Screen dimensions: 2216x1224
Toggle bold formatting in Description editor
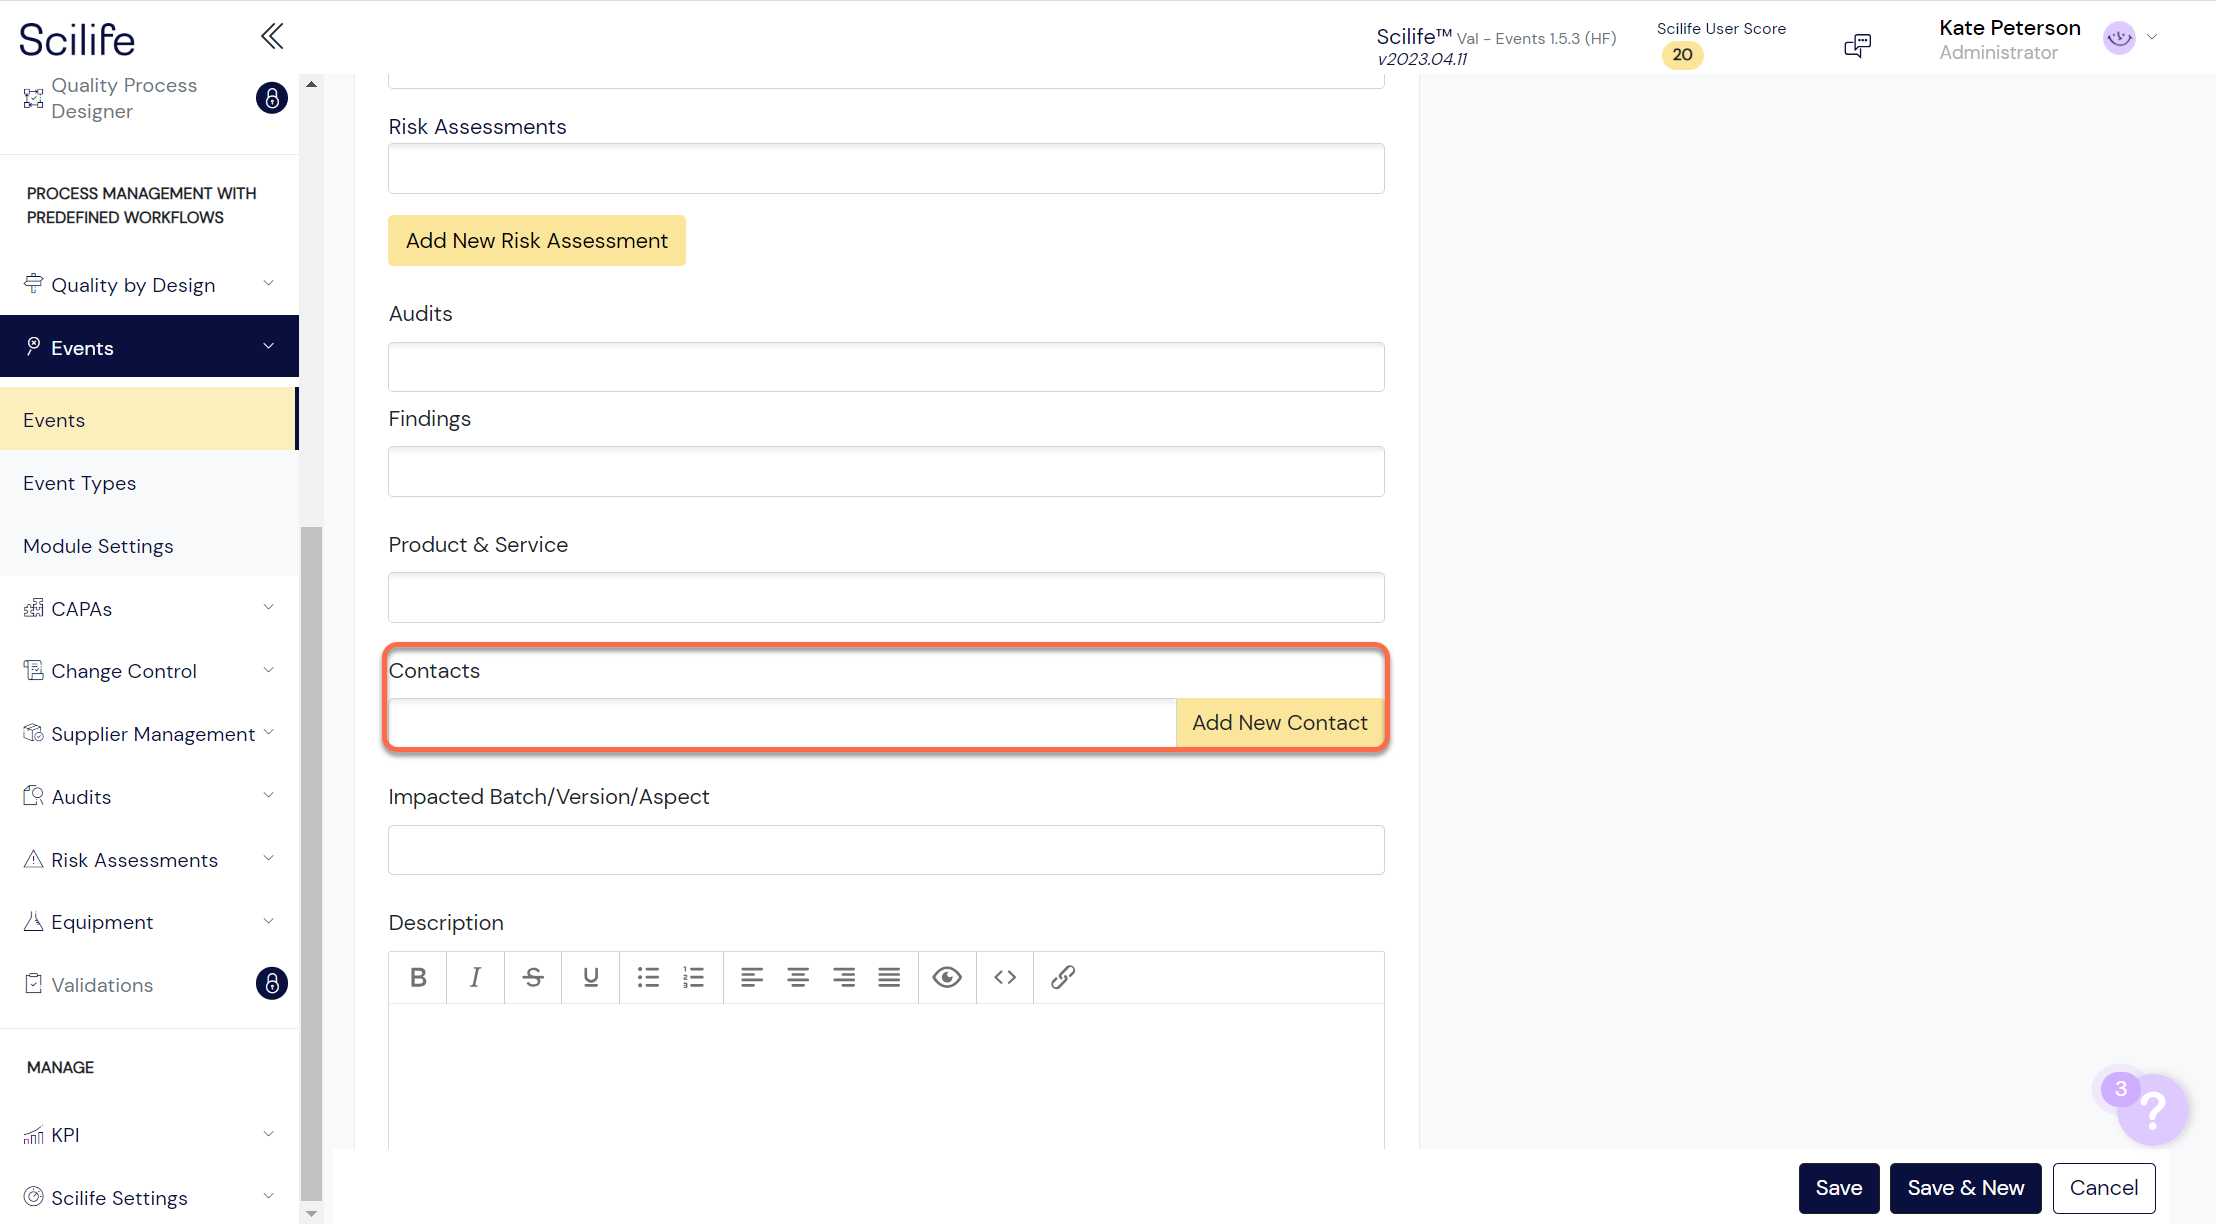coord(418,977)
